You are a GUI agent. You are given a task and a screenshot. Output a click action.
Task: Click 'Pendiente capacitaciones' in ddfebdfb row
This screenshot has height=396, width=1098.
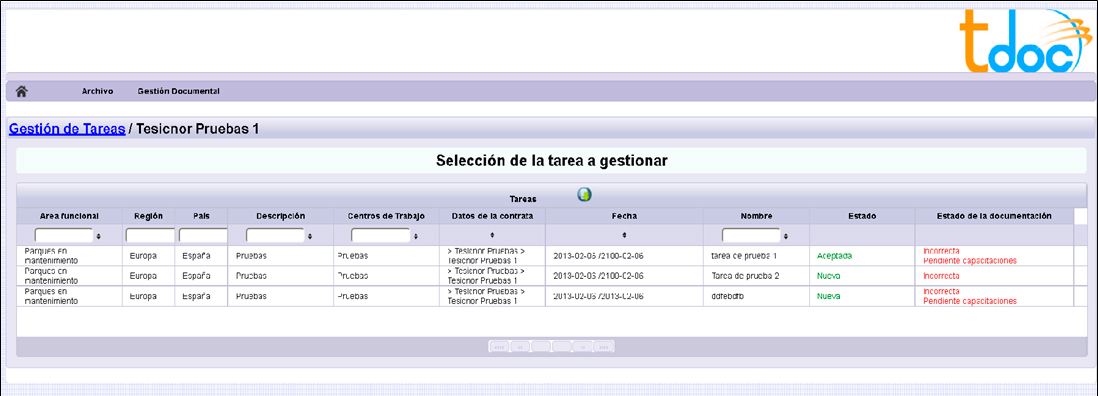click(x=970, y=301)
